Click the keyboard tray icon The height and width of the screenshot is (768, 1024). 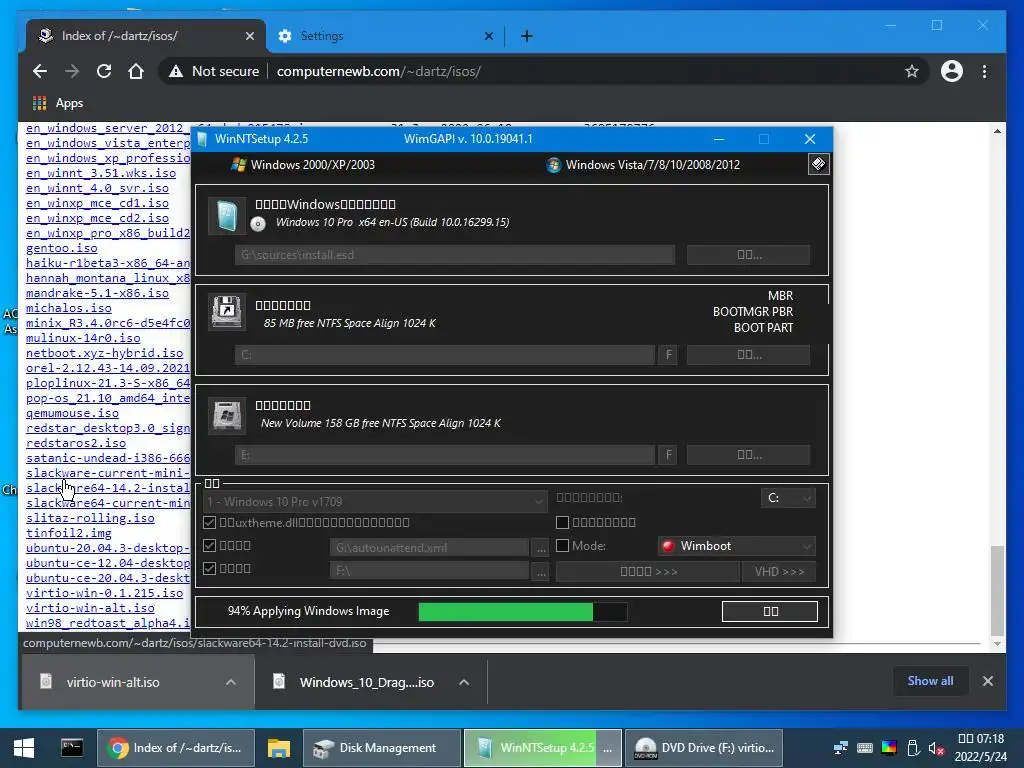coord(865,748)
